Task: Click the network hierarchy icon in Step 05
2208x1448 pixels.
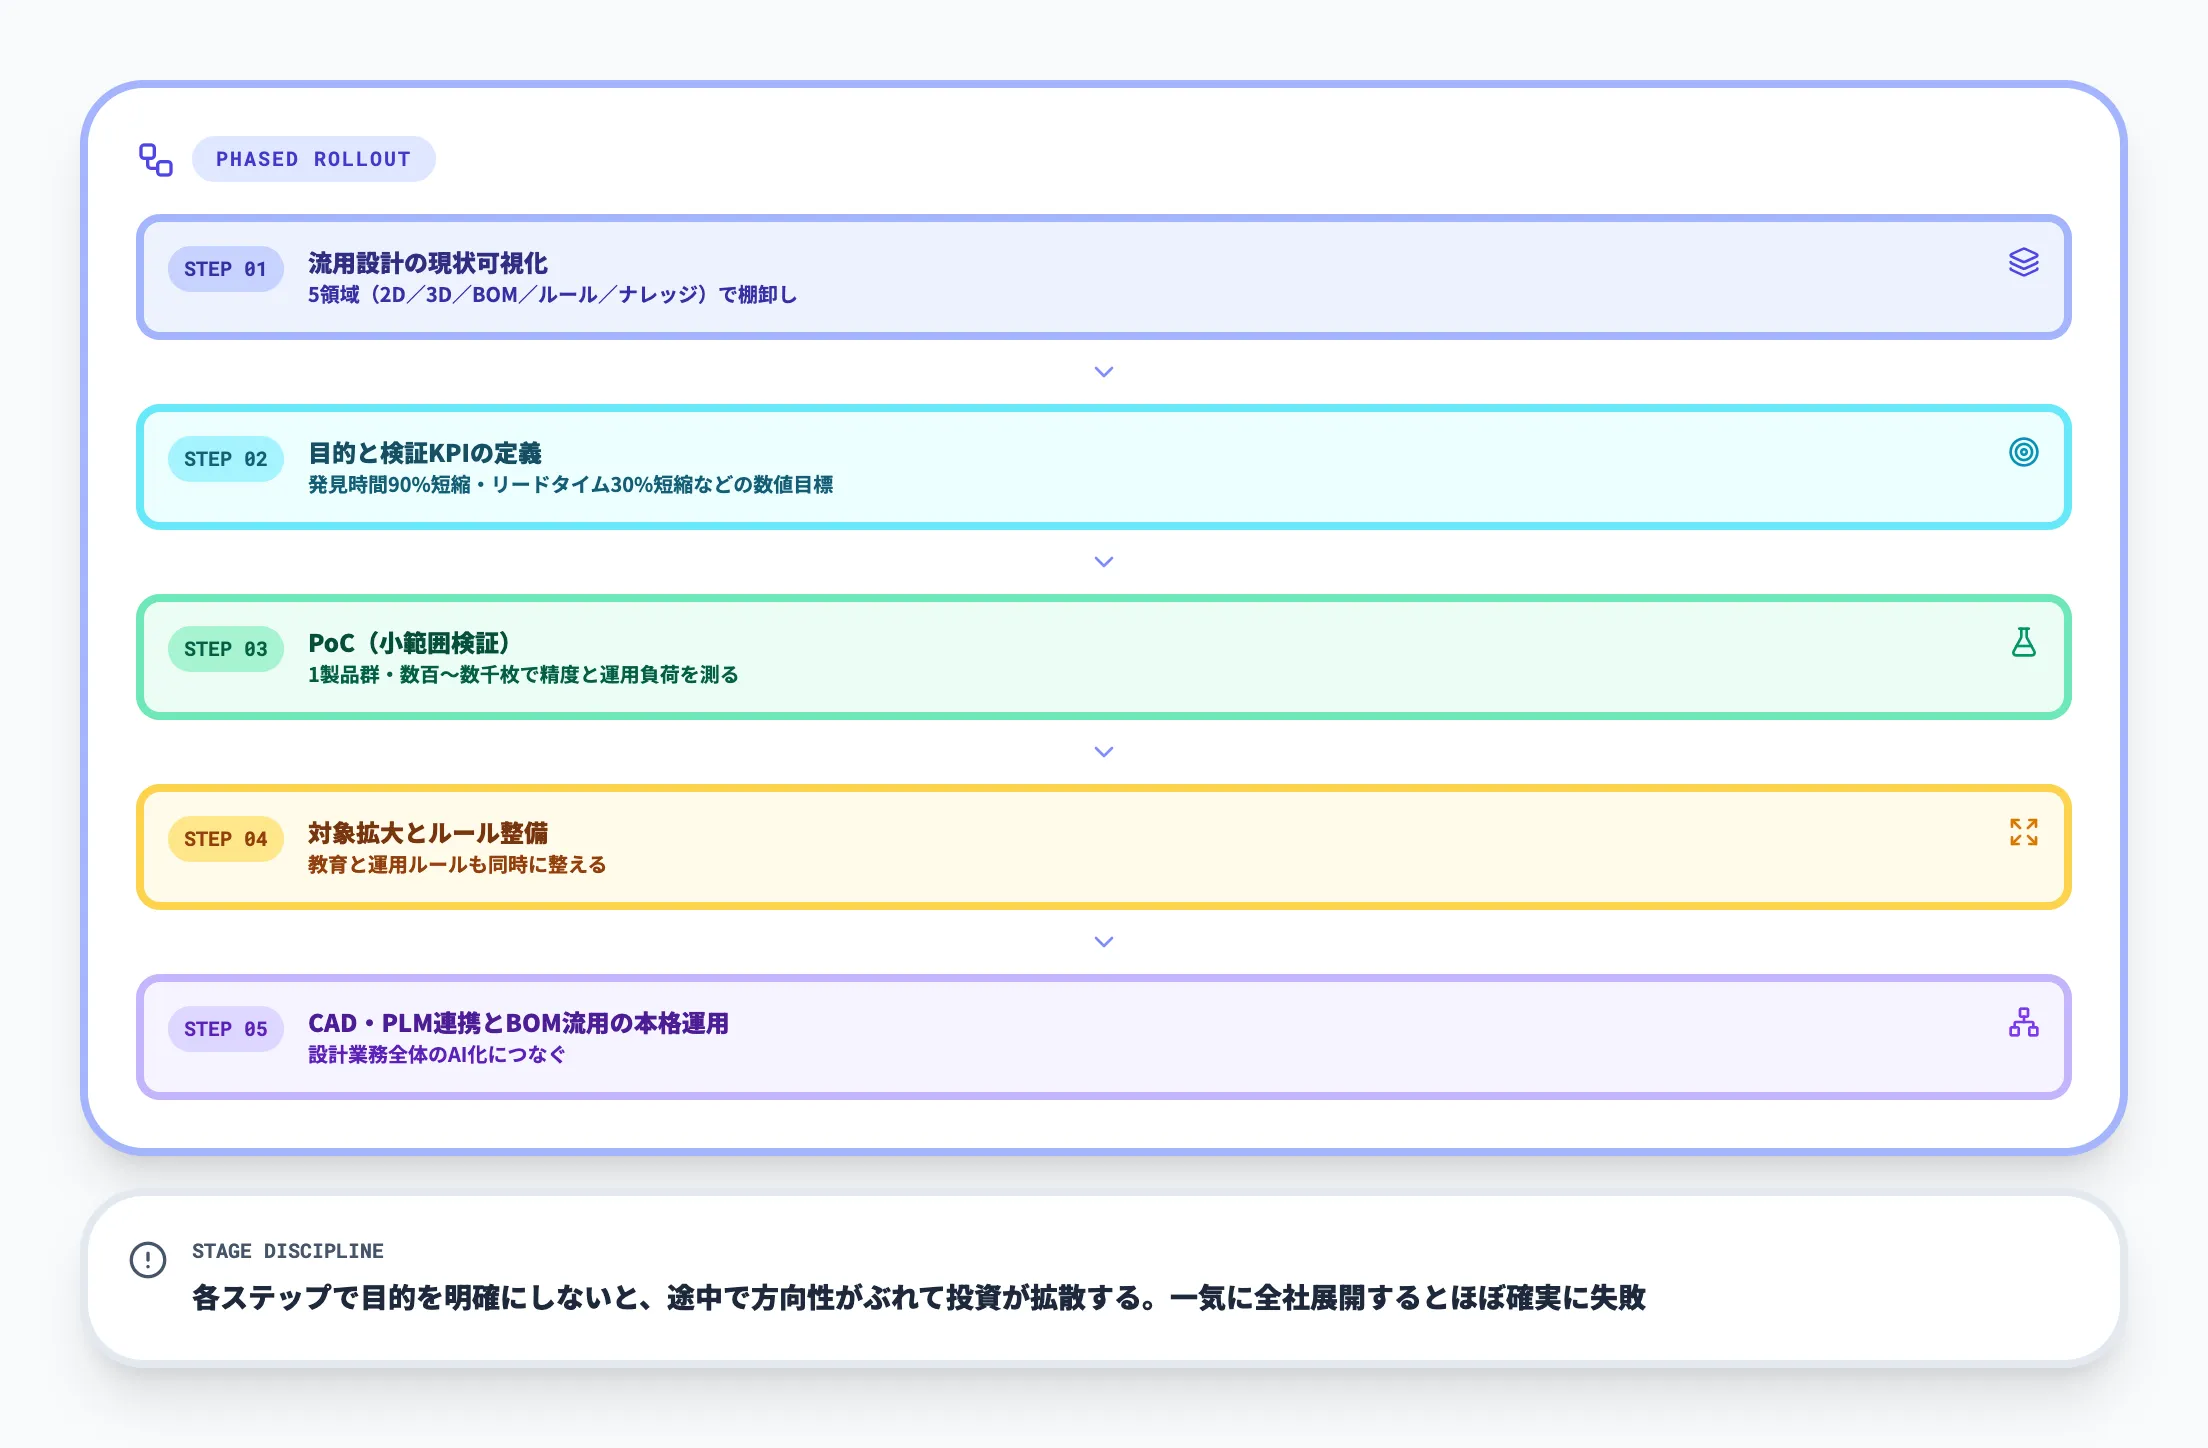Action: pyautogui.click(x=2023, y=1022)
